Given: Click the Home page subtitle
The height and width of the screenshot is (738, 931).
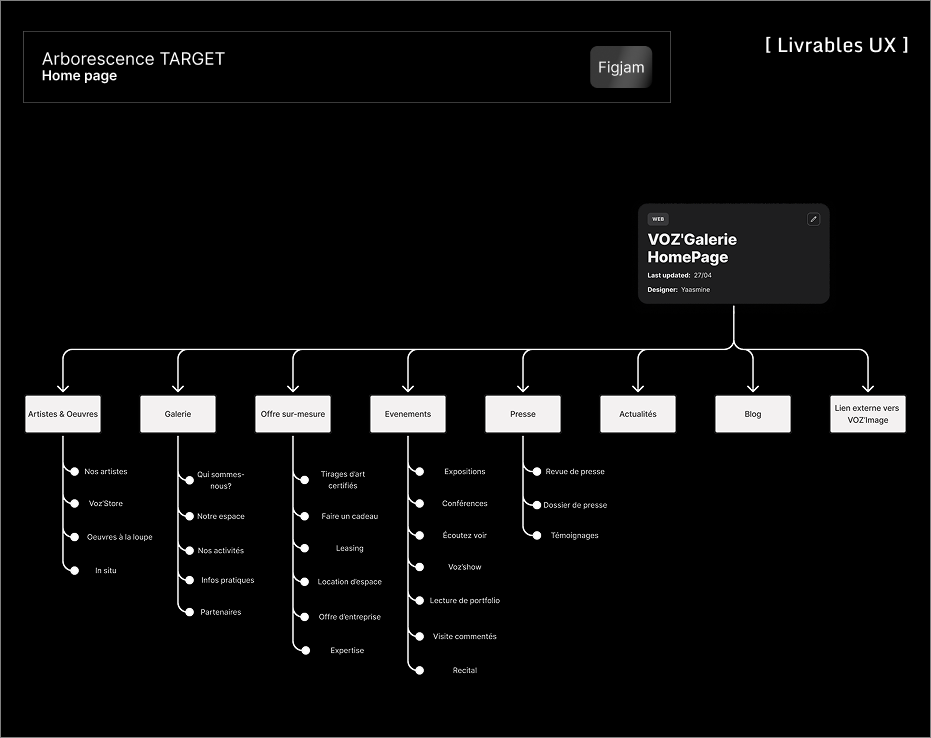Looking at the screenshot, I should click(79, 76).
